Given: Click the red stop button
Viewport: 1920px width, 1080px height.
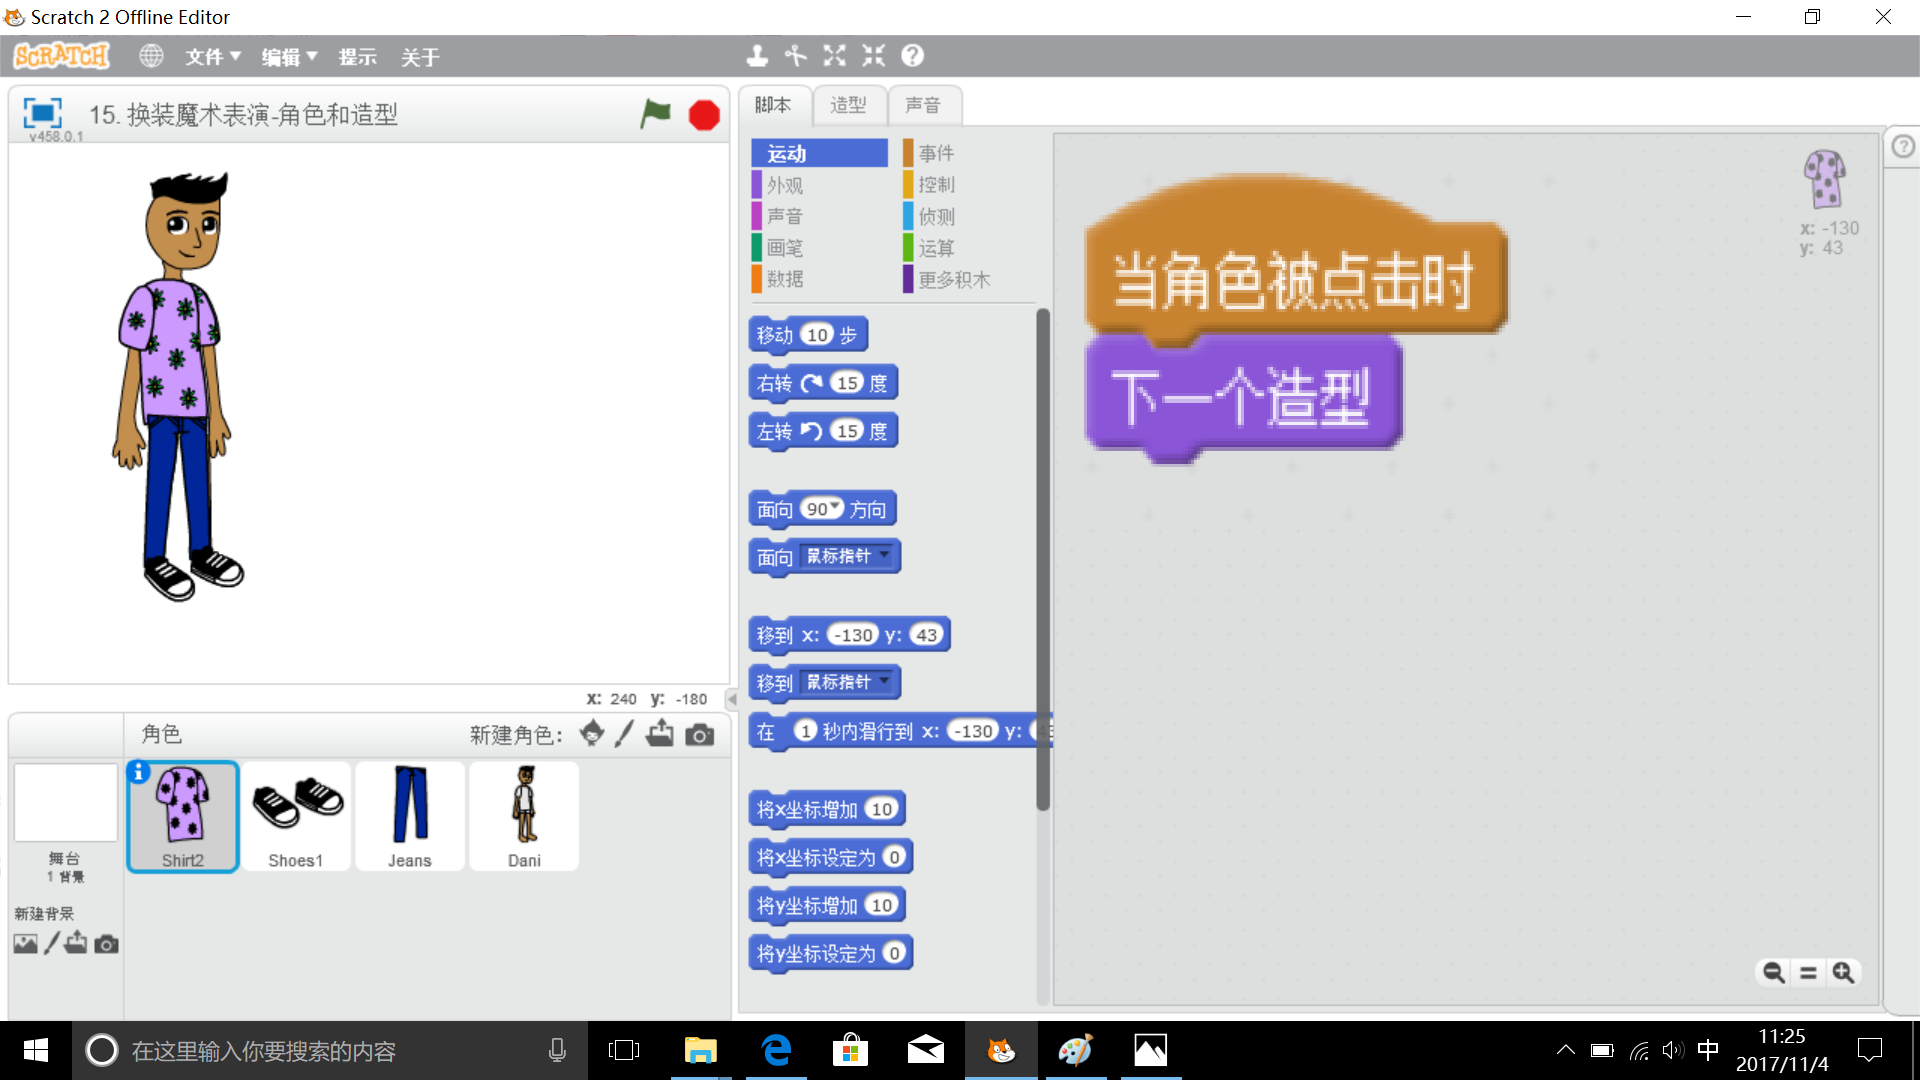Looking at the screenshot, I should (x=704, y=115).
